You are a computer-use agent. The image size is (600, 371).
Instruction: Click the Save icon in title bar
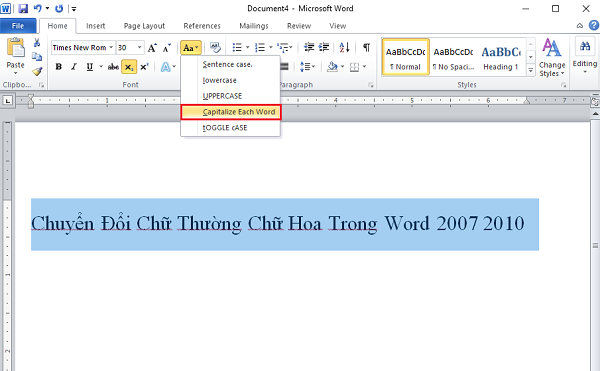(x=23, y=8)
